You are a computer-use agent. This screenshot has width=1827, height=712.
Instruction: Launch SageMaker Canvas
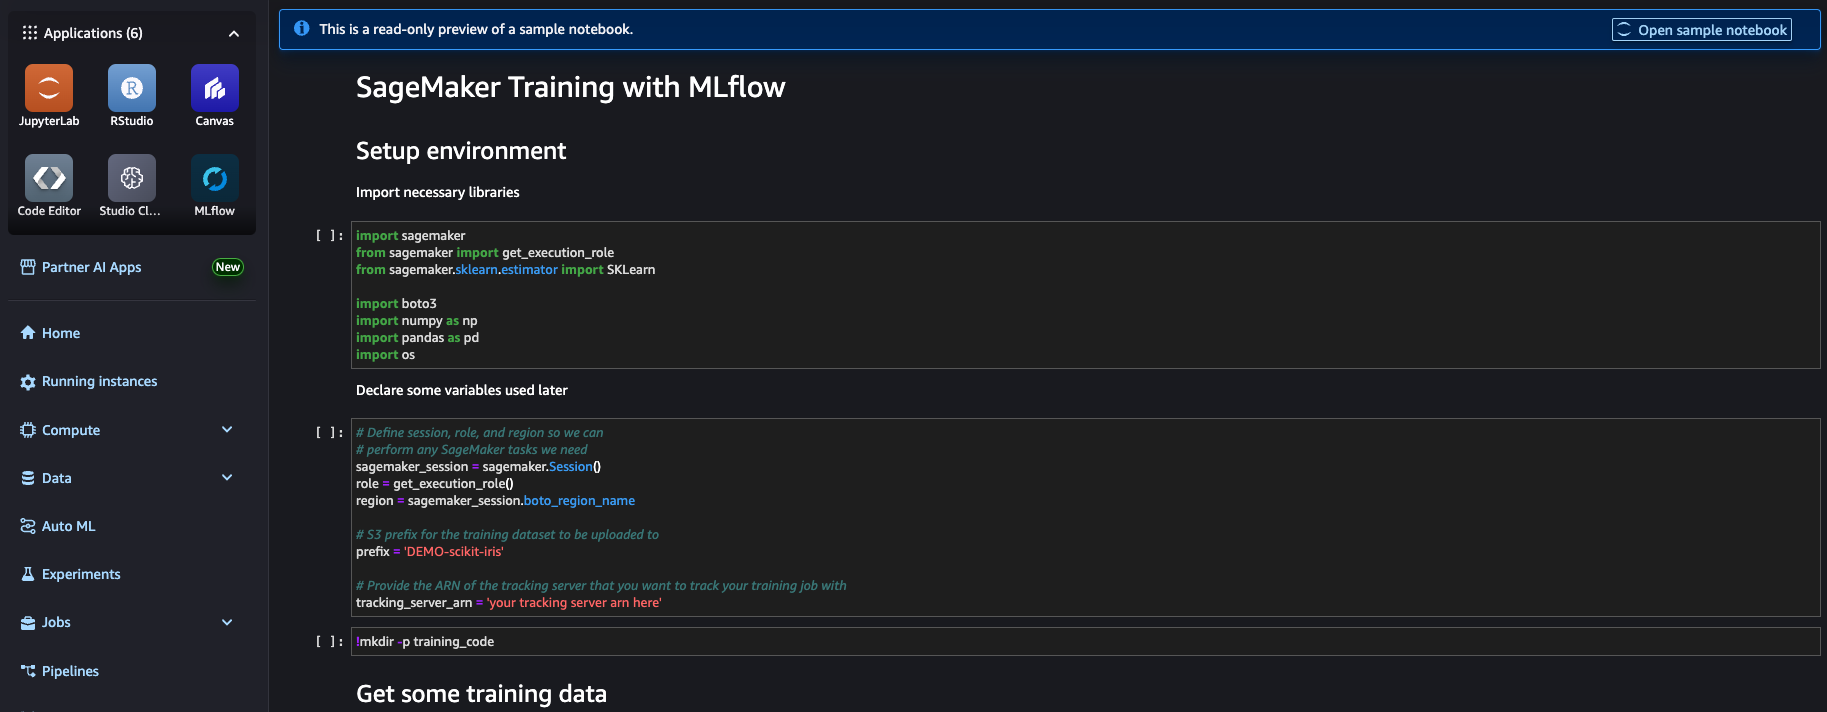click(214, 95)
